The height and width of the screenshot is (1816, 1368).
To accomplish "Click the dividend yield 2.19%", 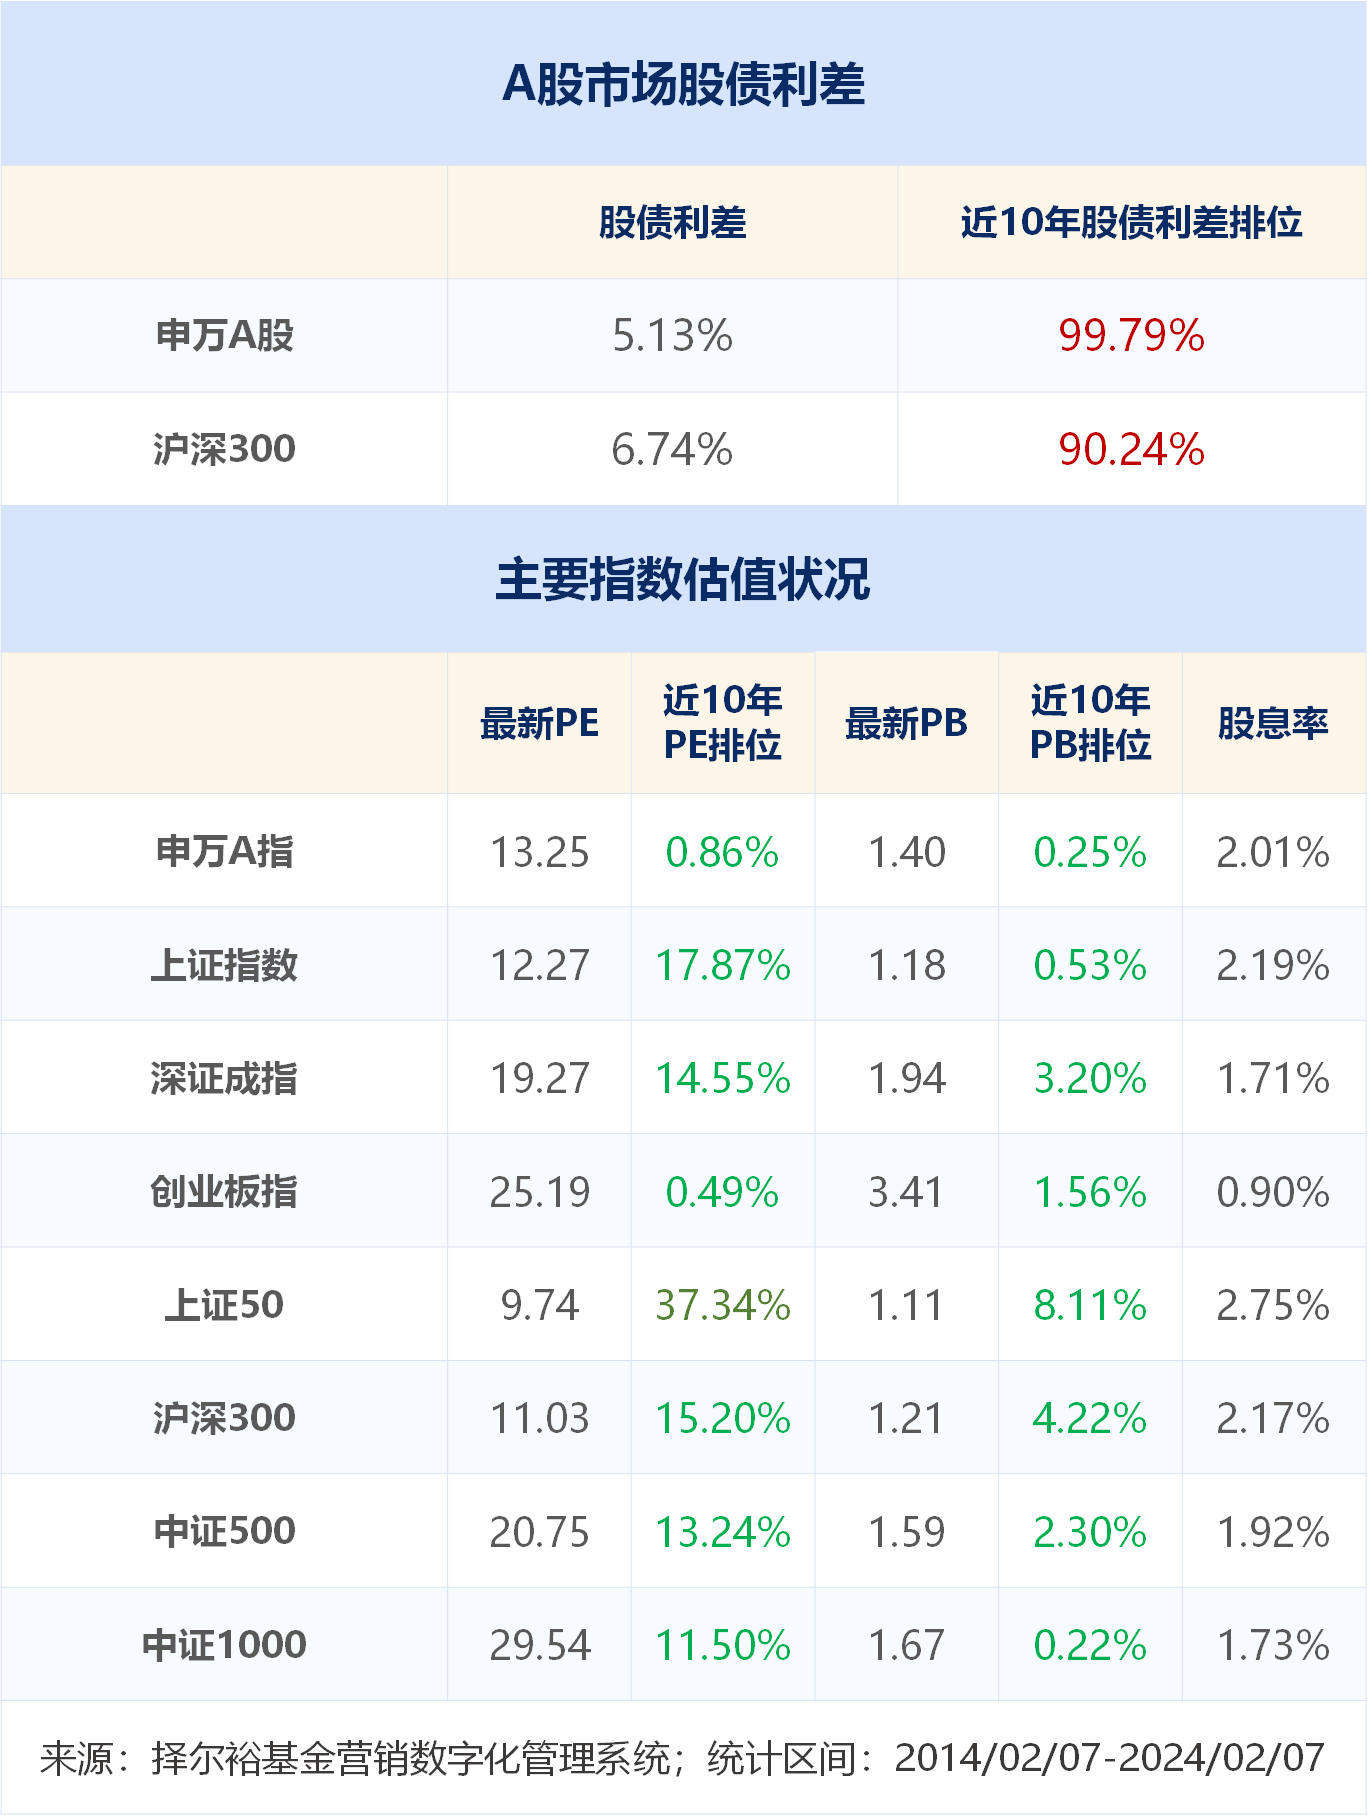I will tap(1274, 965).
